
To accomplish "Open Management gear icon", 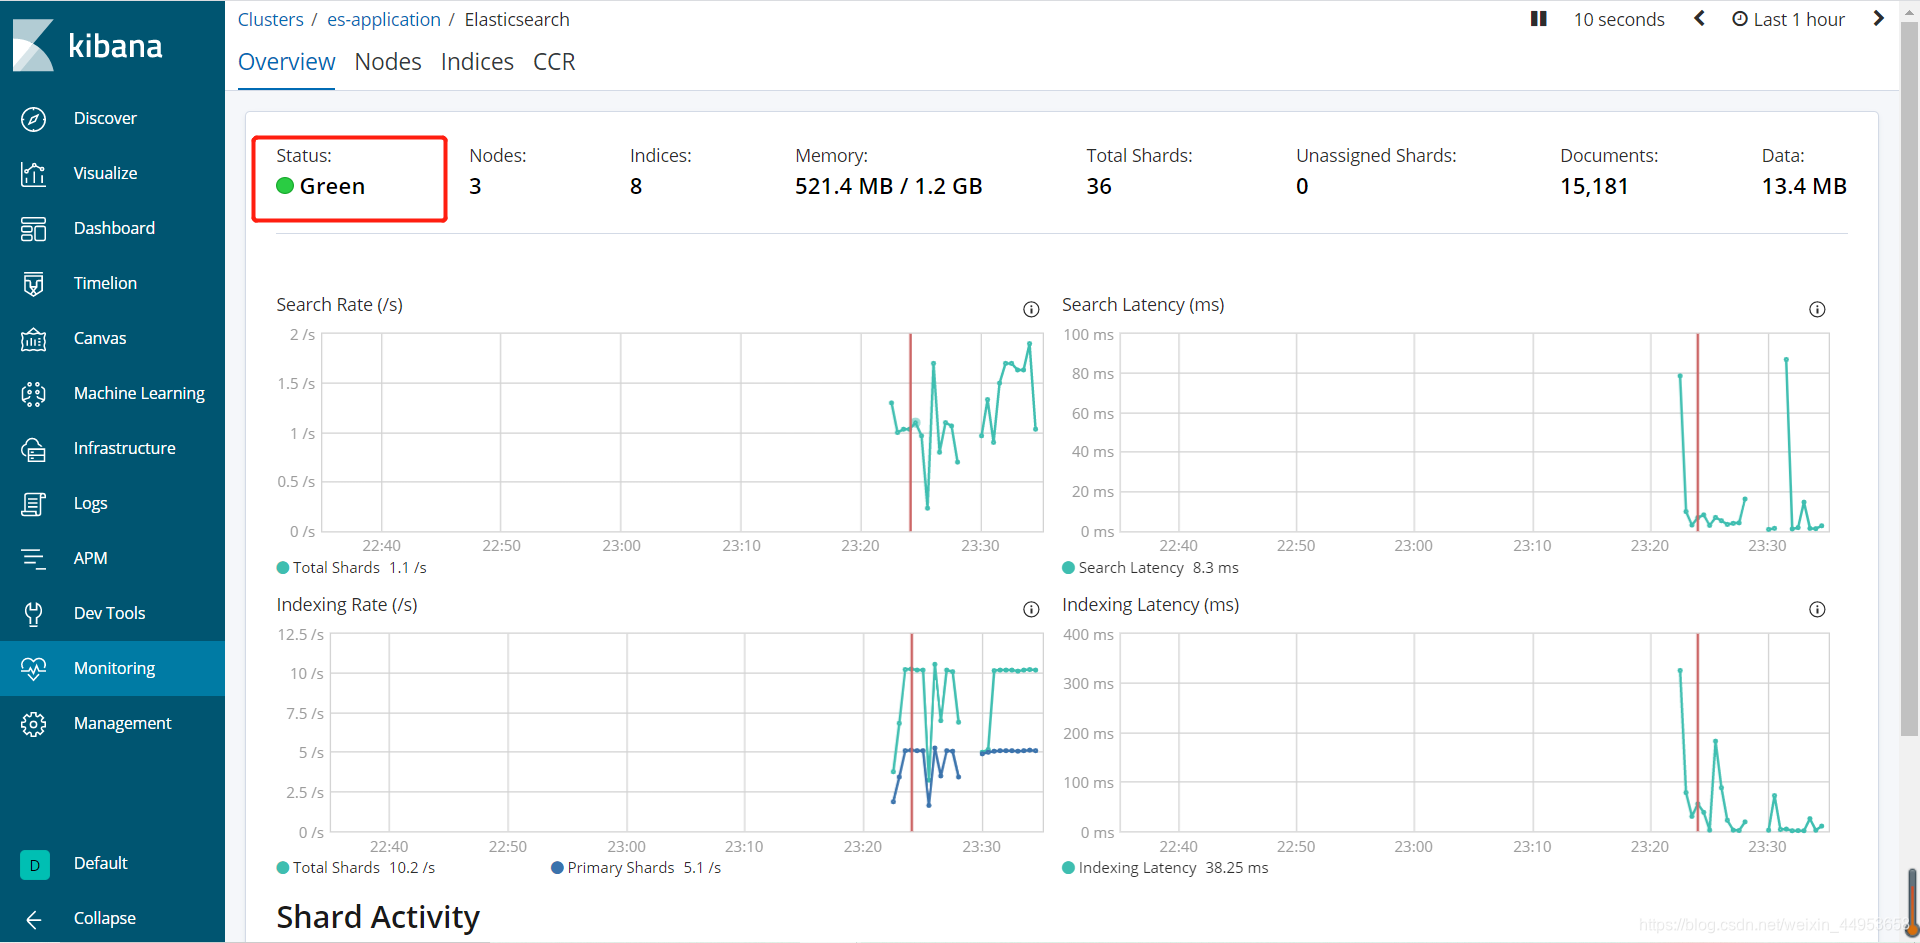I will 33,724.
